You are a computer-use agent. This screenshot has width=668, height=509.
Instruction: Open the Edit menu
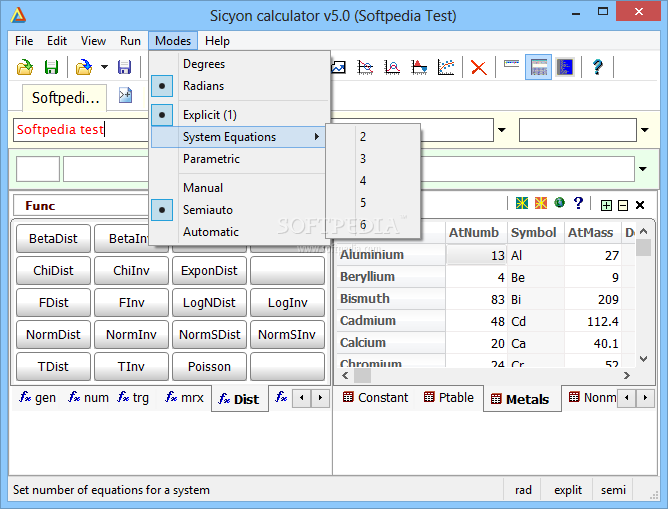57,41
